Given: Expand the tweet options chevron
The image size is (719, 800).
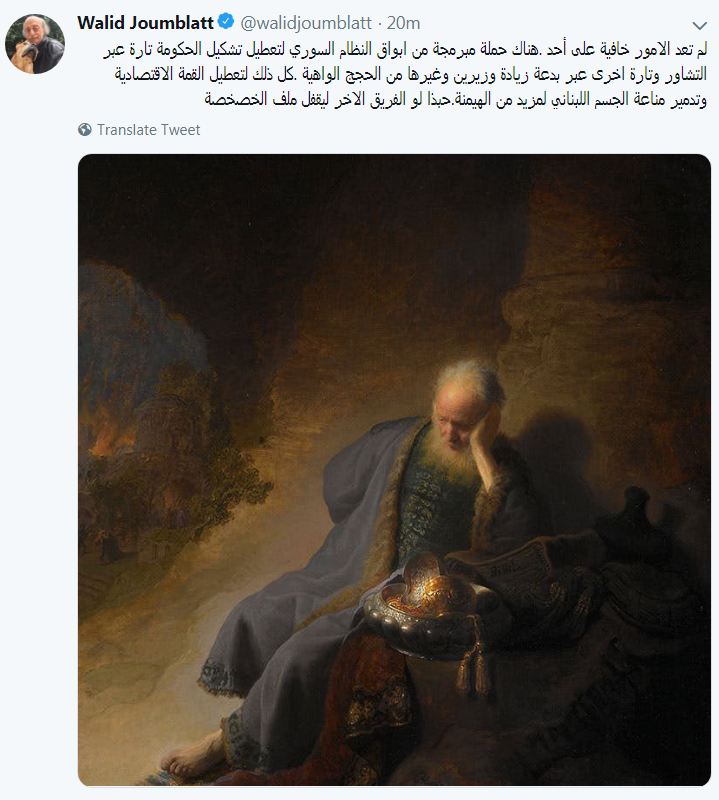Looking at the screenshot, I should (x=700, y=26).
